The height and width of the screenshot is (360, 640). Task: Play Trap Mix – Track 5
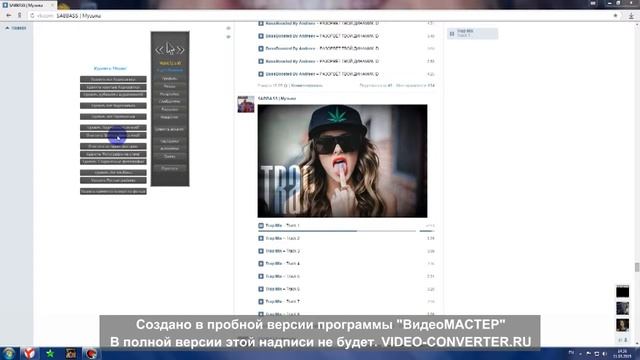pos(261,276)
